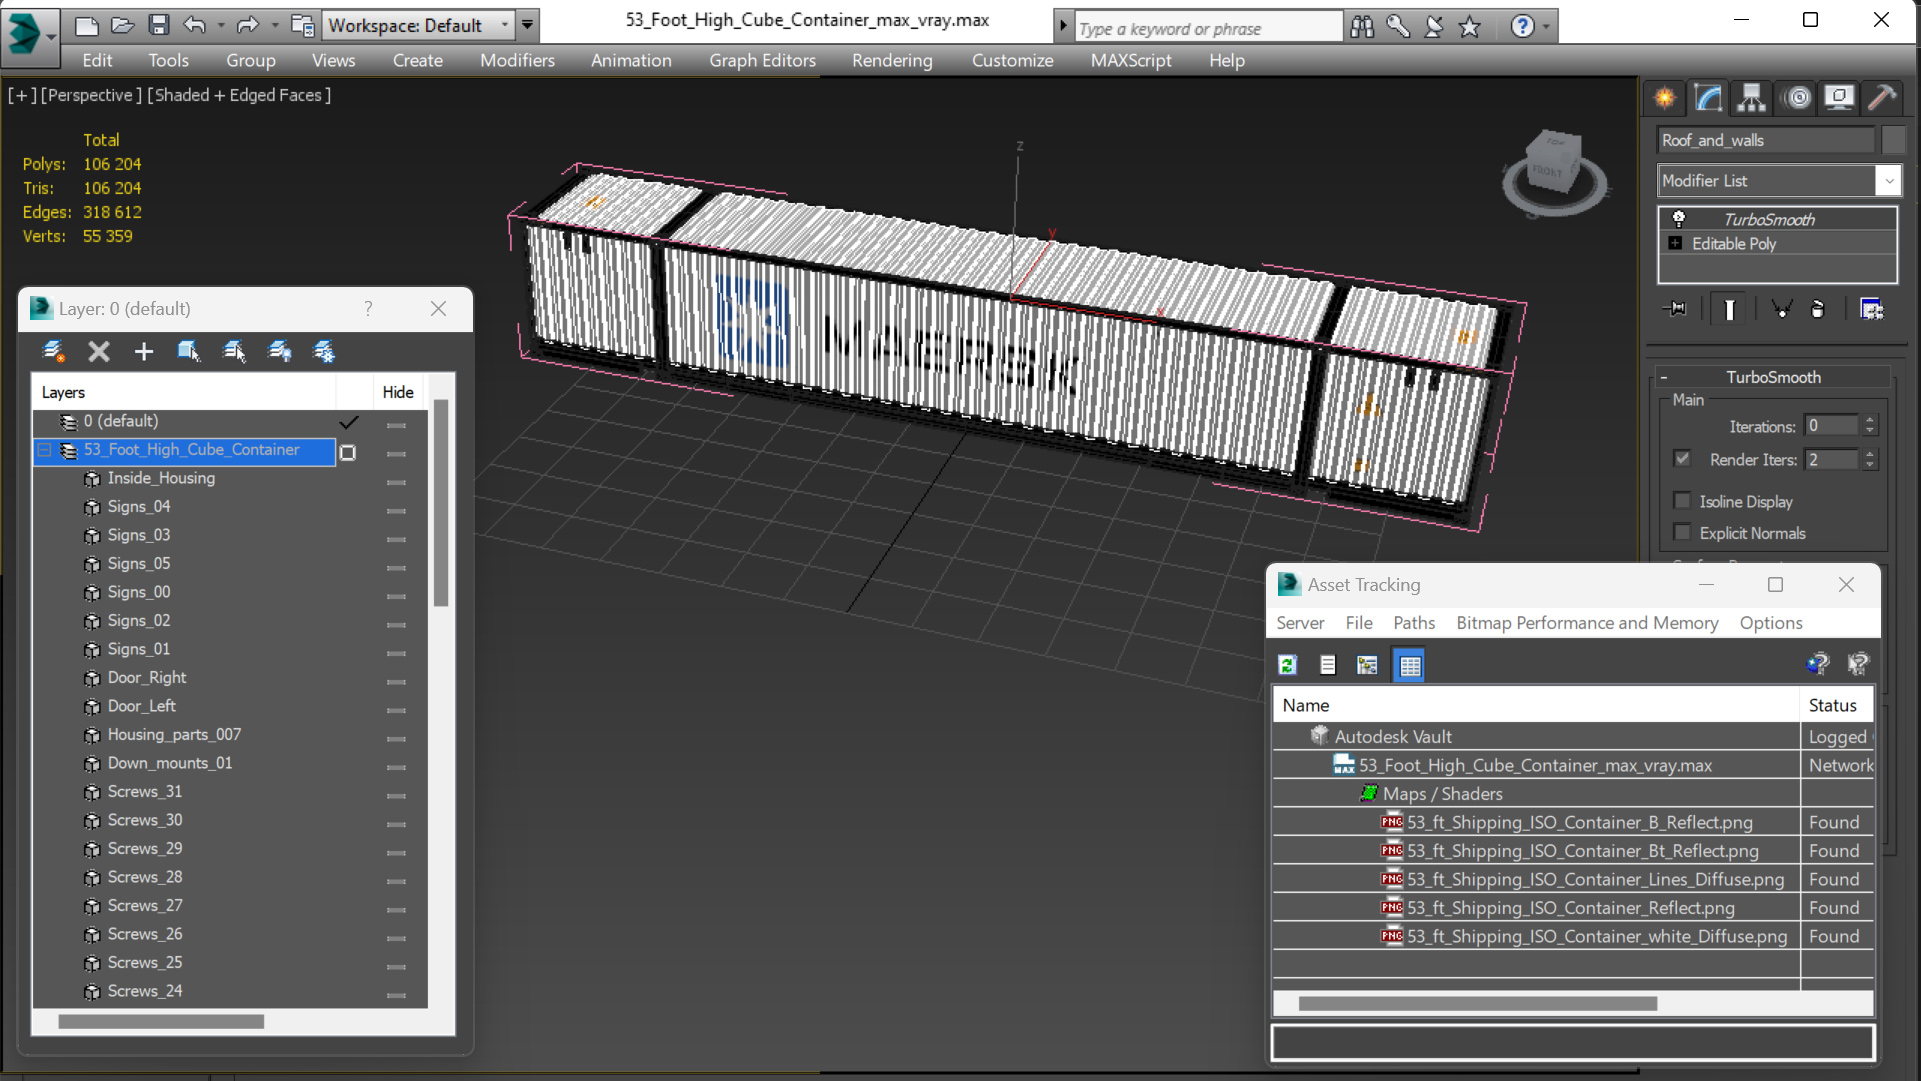Click the search binoculars icon
This screenshot has height=1081, width=1921.
[x=1362, y=27]
